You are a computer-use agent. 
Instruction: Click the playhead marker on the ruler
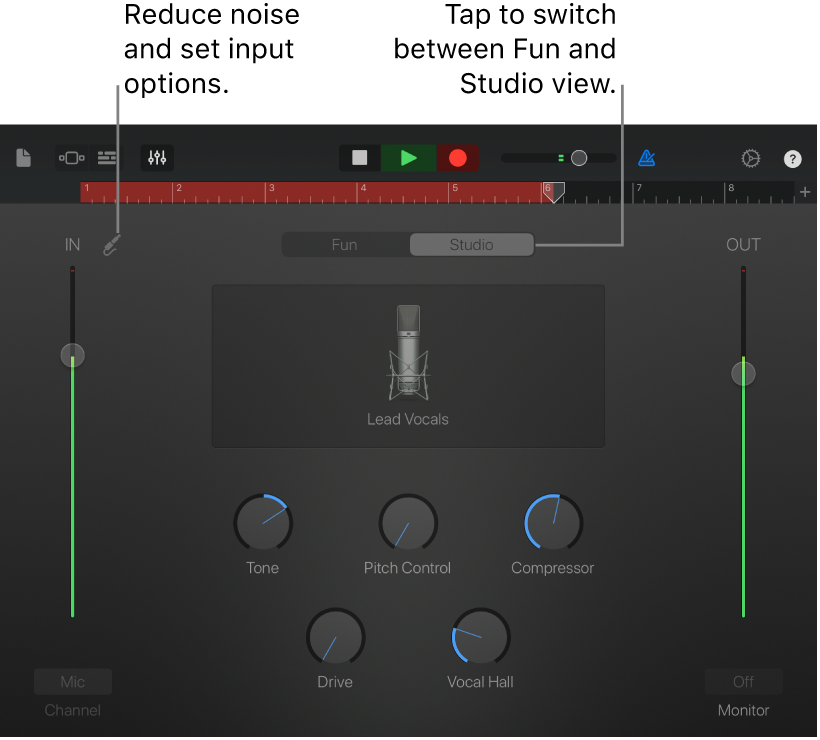[555, 192]
